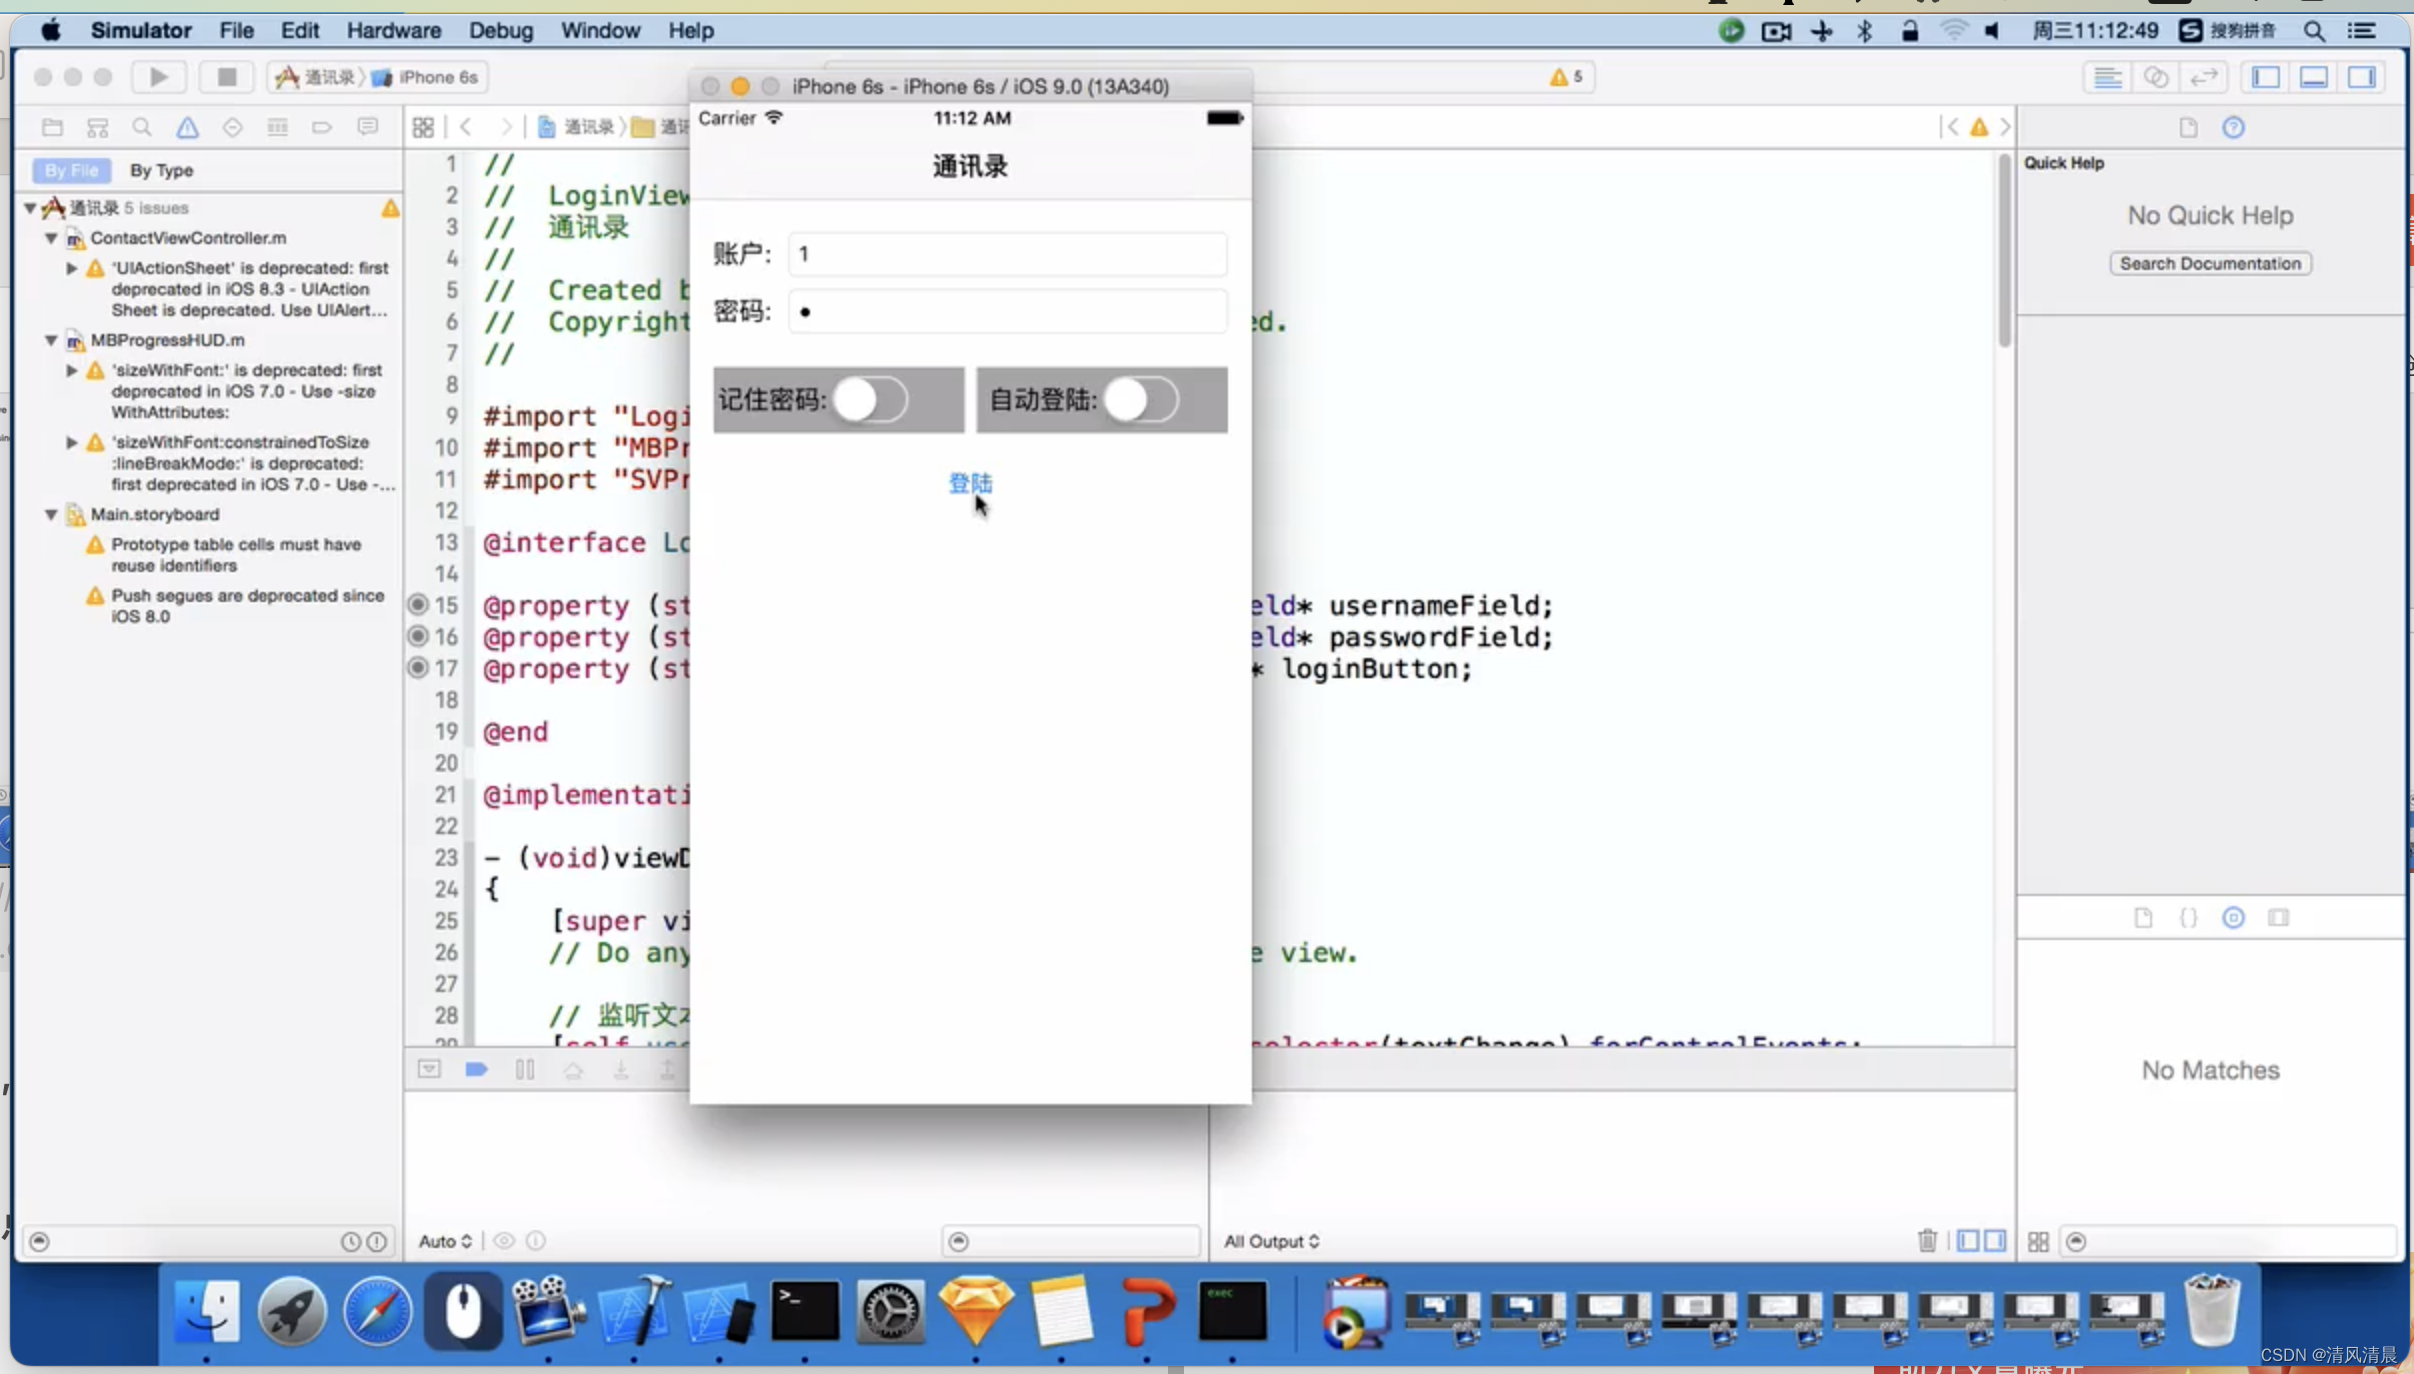Image resolution: width=2414 pixels, height=1374 pixels.
Task: Show the file inspector
Action: click(x=2188, y=127)
